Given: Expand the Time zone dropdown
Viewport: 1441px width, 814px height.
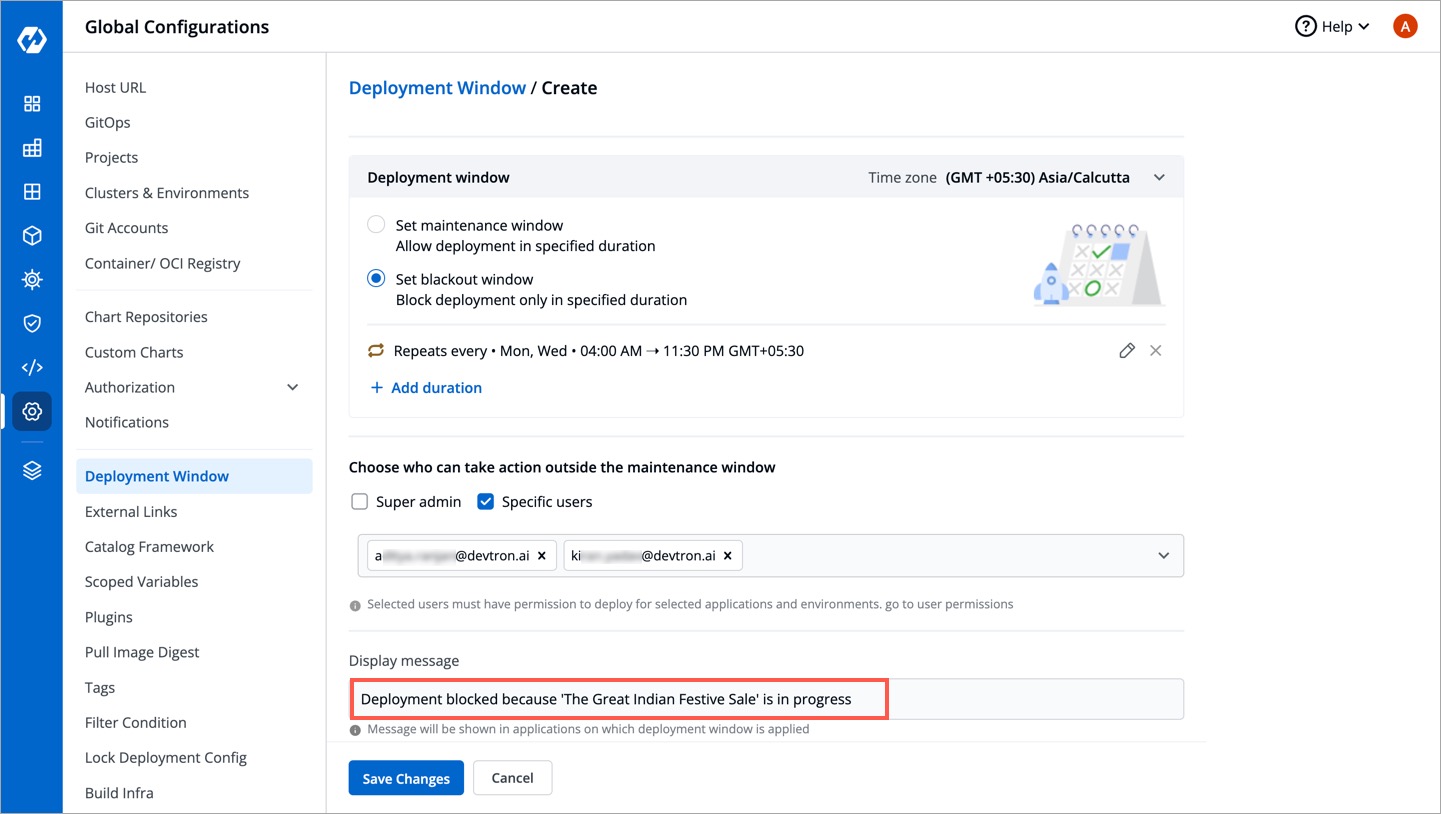Looking at the screenshot, I should [x=1159, y=178].
